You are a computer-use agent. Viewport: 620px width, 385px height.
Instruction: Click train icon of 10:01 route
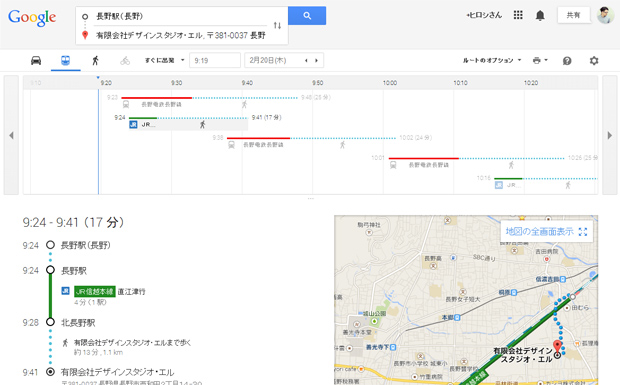(393, 165)
